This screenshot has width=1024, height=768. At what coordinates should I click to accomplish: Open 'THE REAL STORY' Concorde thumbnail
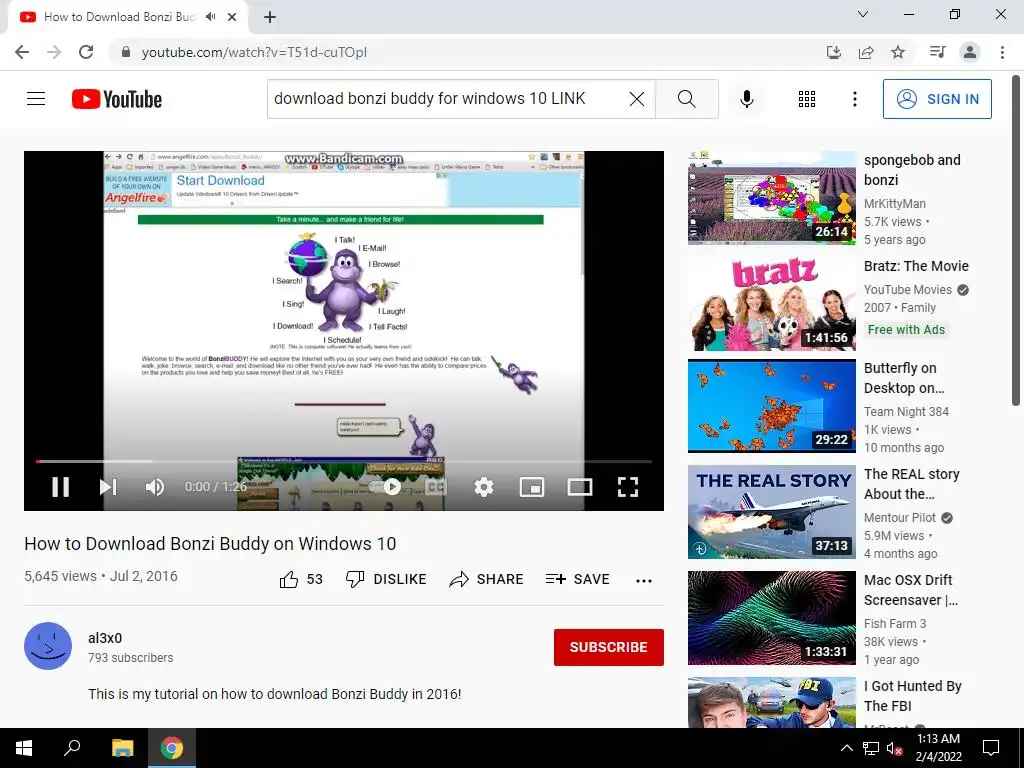pyautogui.click(x=772, y=511)
